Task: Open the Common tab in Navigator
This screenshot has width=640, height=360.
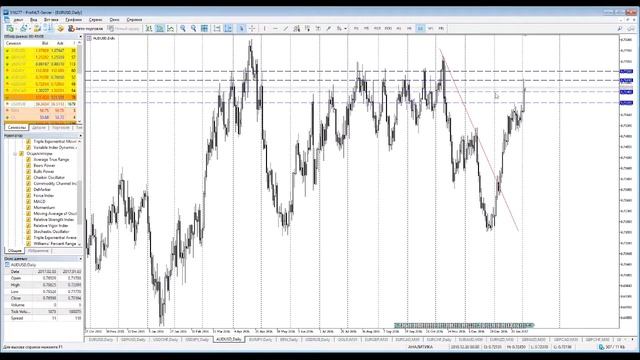Action: pos(14,251)
